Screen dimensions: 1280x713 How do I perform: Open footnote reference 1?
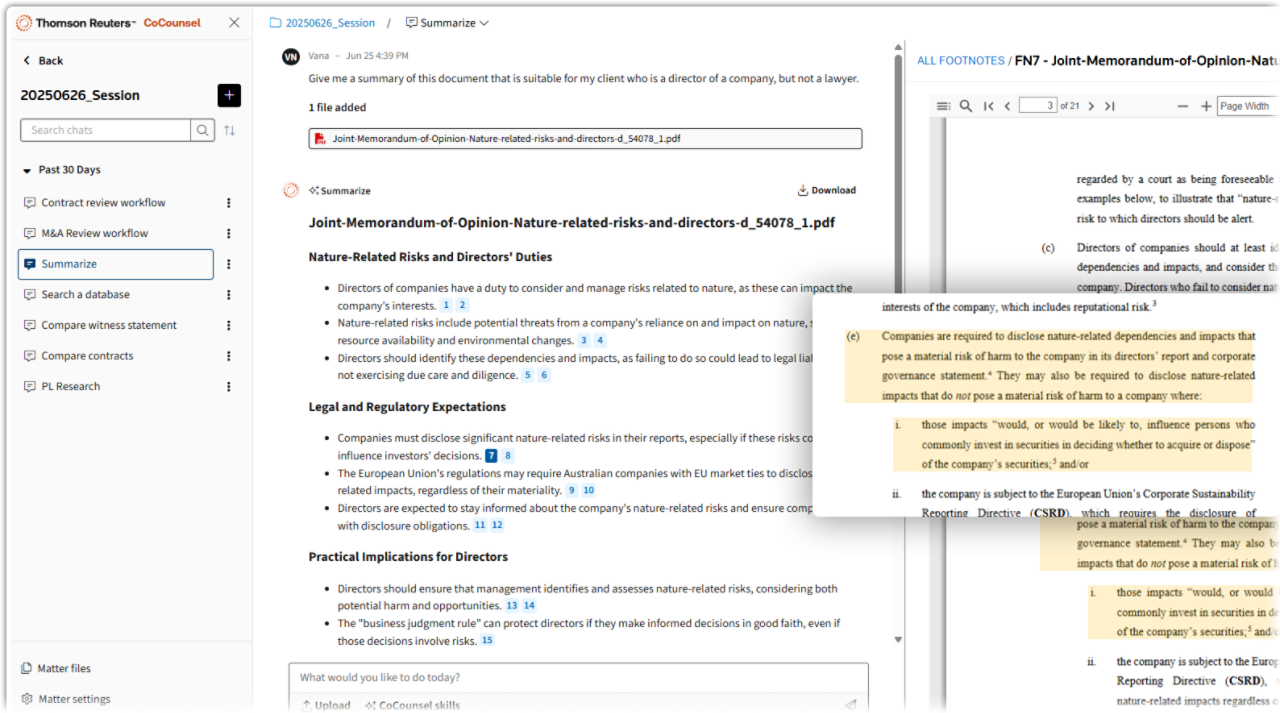pyautogui.click(x=446, y=305)
